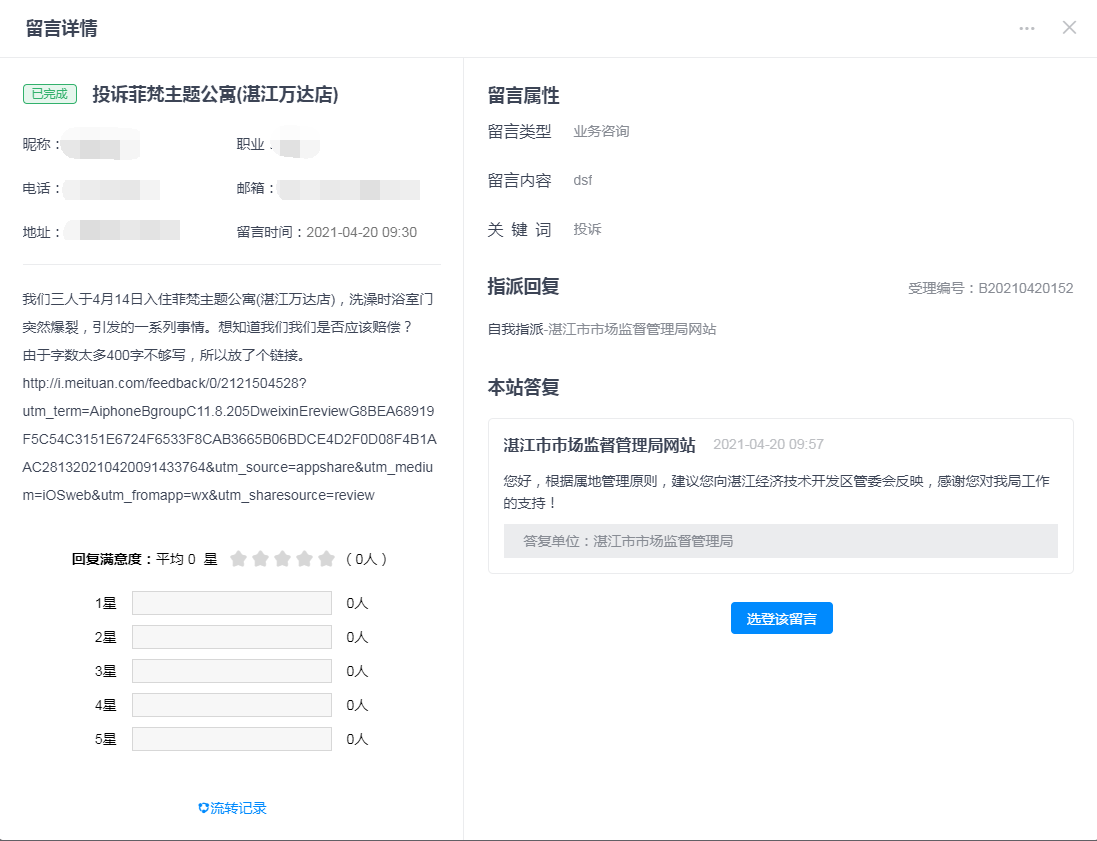Click the 业务咨询 message type value

(x=601, y=131)
